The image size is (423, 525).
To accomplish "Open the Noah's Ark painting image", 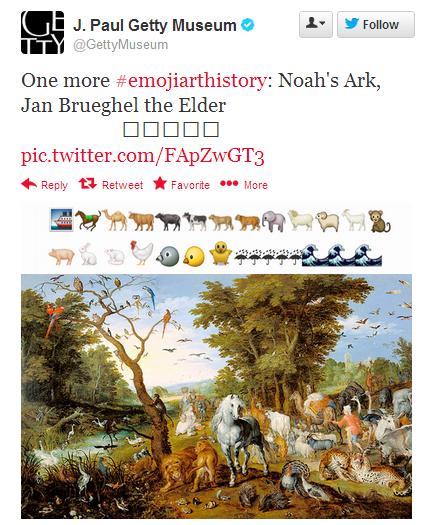I will (x=216, y=396).
